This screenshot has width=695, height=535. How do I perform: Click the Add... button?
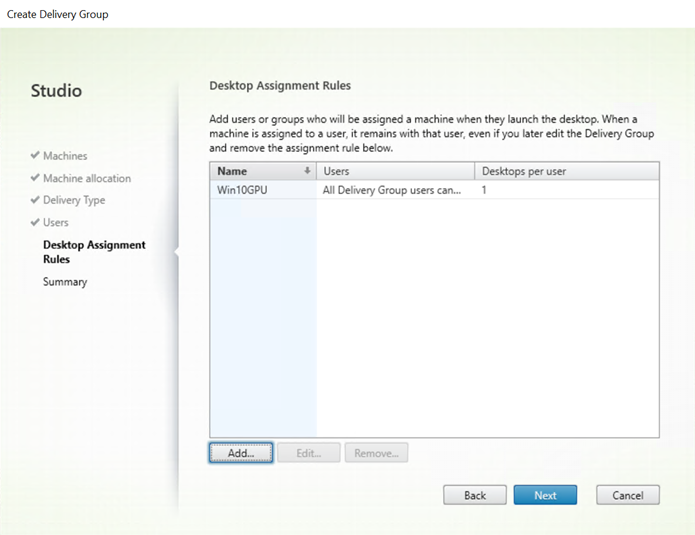coord(241,453)
